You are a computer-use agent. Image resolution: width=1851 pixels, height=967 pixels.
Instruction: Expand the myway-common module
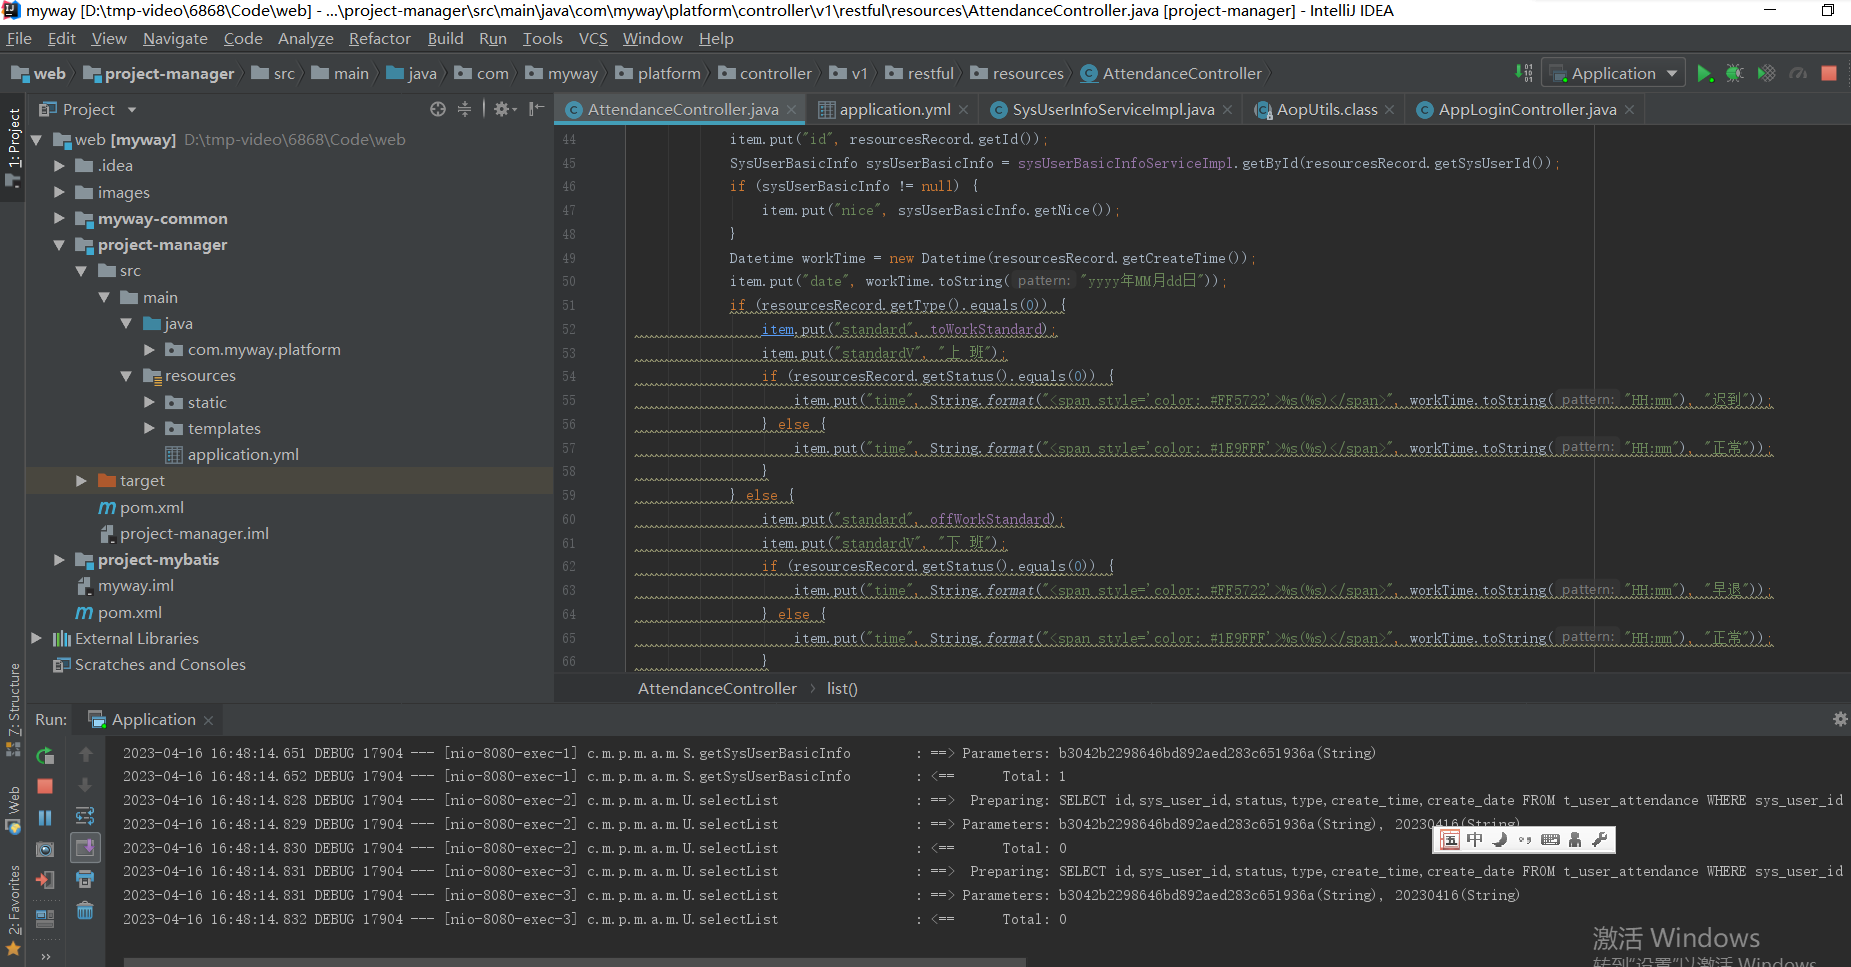59,218
